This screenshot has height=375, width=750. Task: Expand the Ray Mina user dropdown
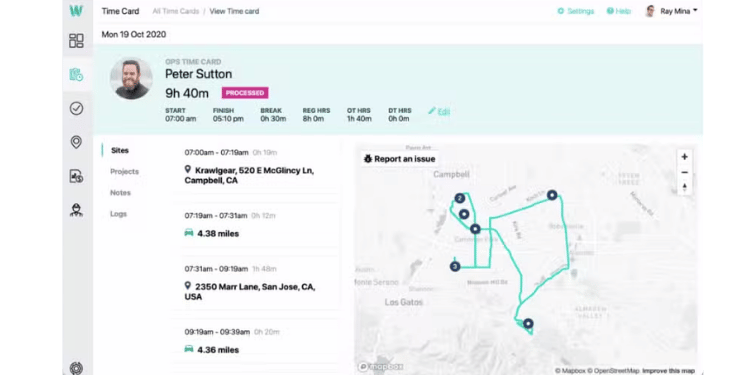(x=678, y=11)
